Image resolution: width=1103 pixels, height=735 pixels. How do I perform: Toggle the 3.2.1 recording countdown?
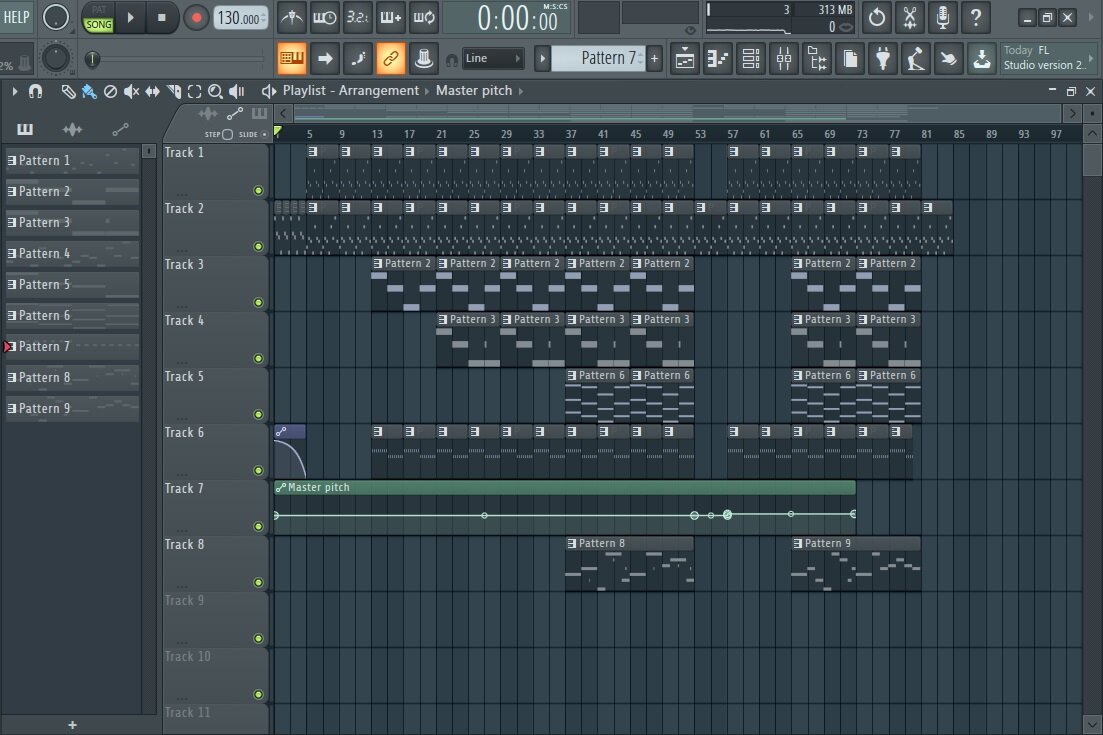pyautogui.click(x=357, y=18)
